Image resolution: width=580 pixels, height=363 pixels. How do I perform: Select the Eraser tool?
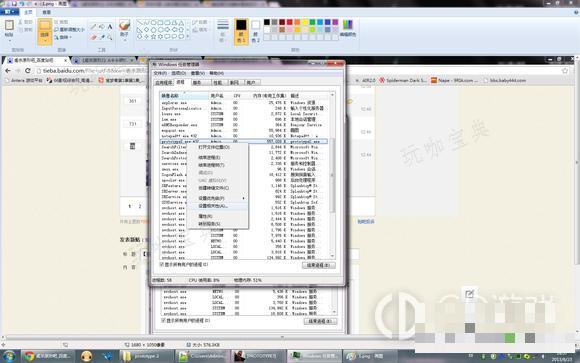click(x=94, y=37)
